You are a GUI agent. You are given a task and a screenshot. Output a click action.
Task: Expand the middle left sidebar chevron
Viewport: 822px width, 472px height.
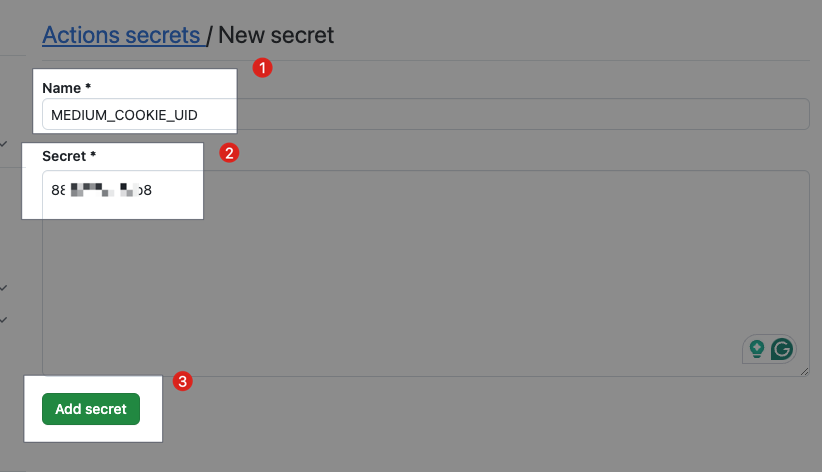(4, 288)
